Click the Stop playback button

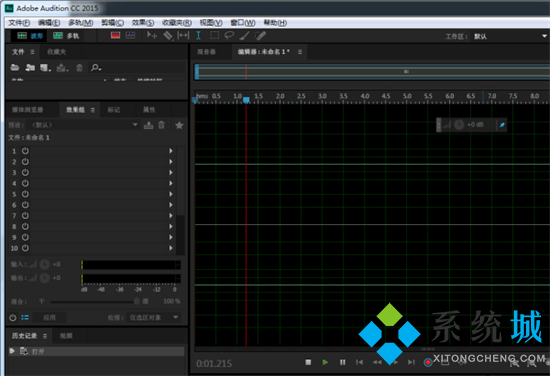308,362
